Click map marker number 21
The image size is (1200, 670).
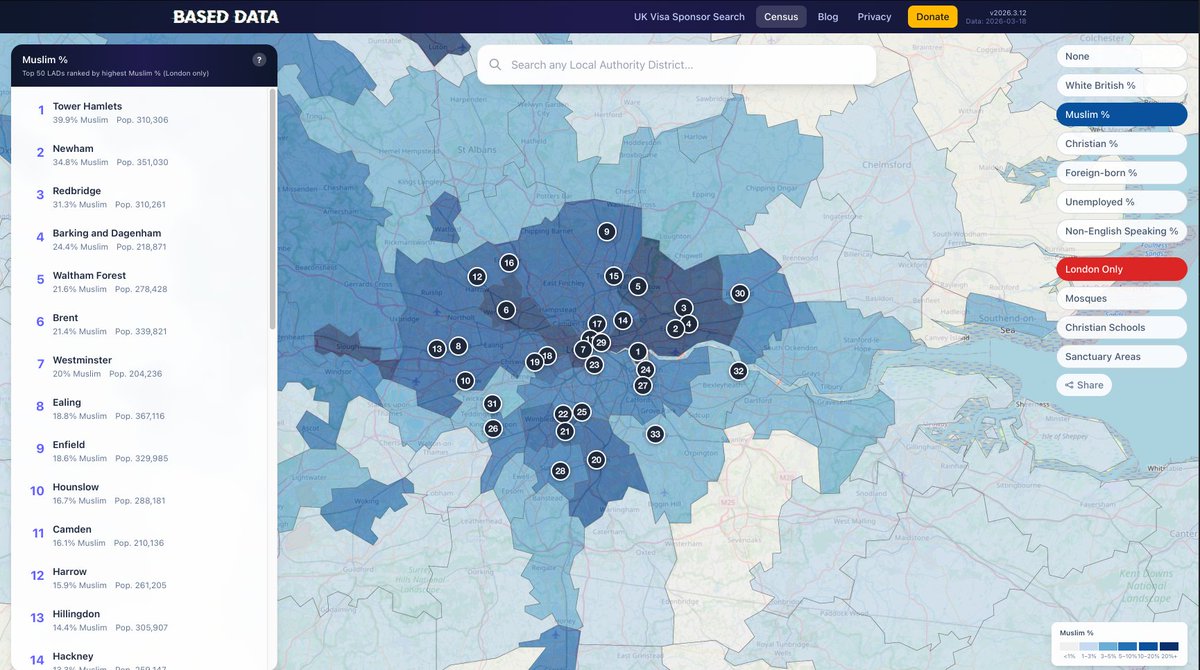565,432
